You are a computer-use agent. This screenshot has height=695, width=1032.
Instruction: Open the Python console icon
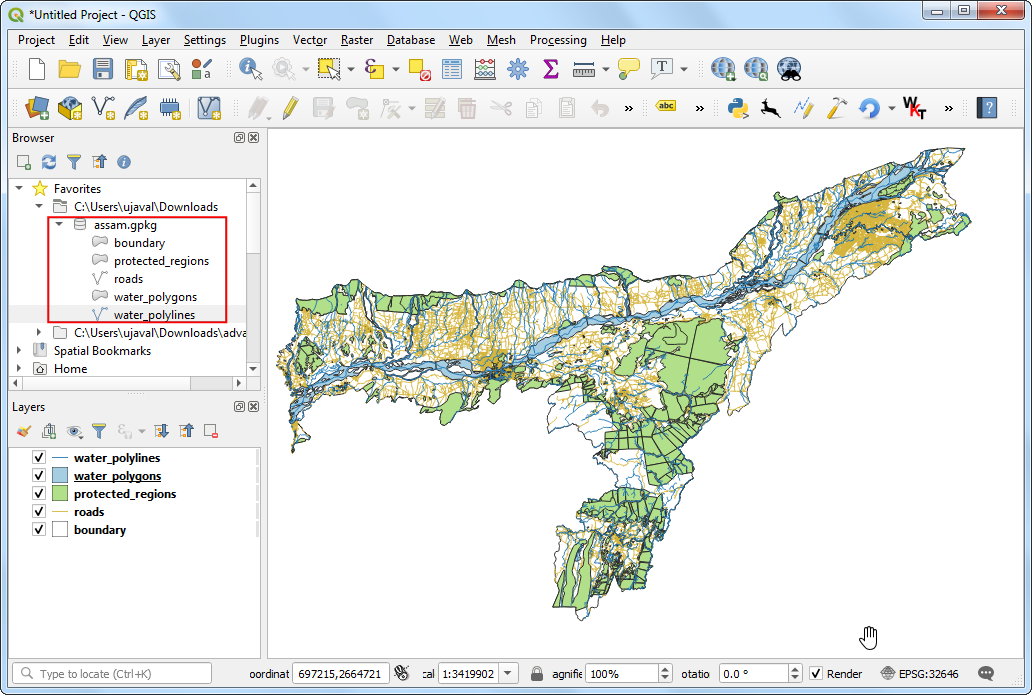point(738,107)
